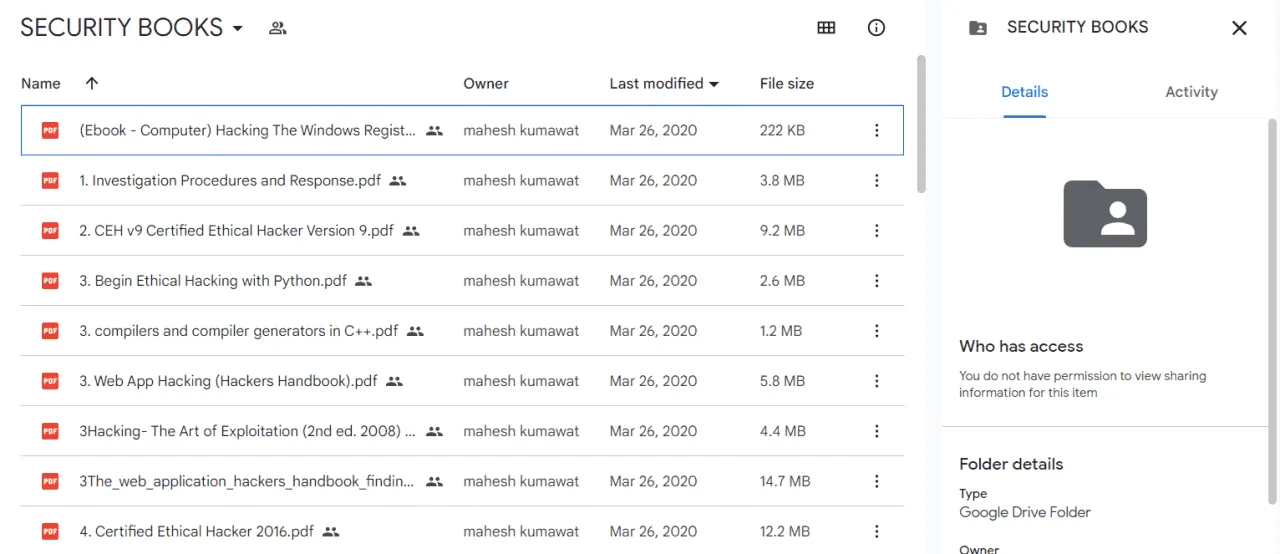Select file 2. CEH v9 Certified Ethical Hacker Version 9.pdf
This screenshot has height=554, width=1280.
pyautogui.click(x=462, y=231)
